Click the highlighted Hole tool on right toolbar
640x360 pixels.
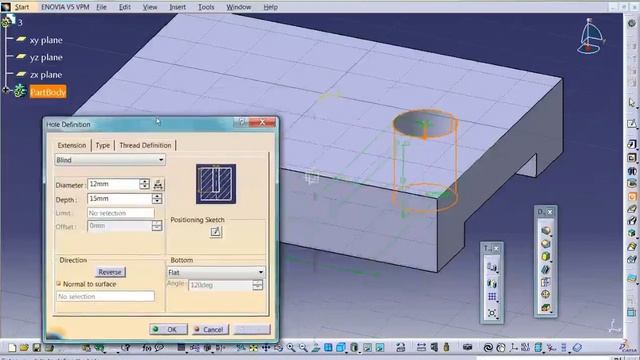coord(632,197)
